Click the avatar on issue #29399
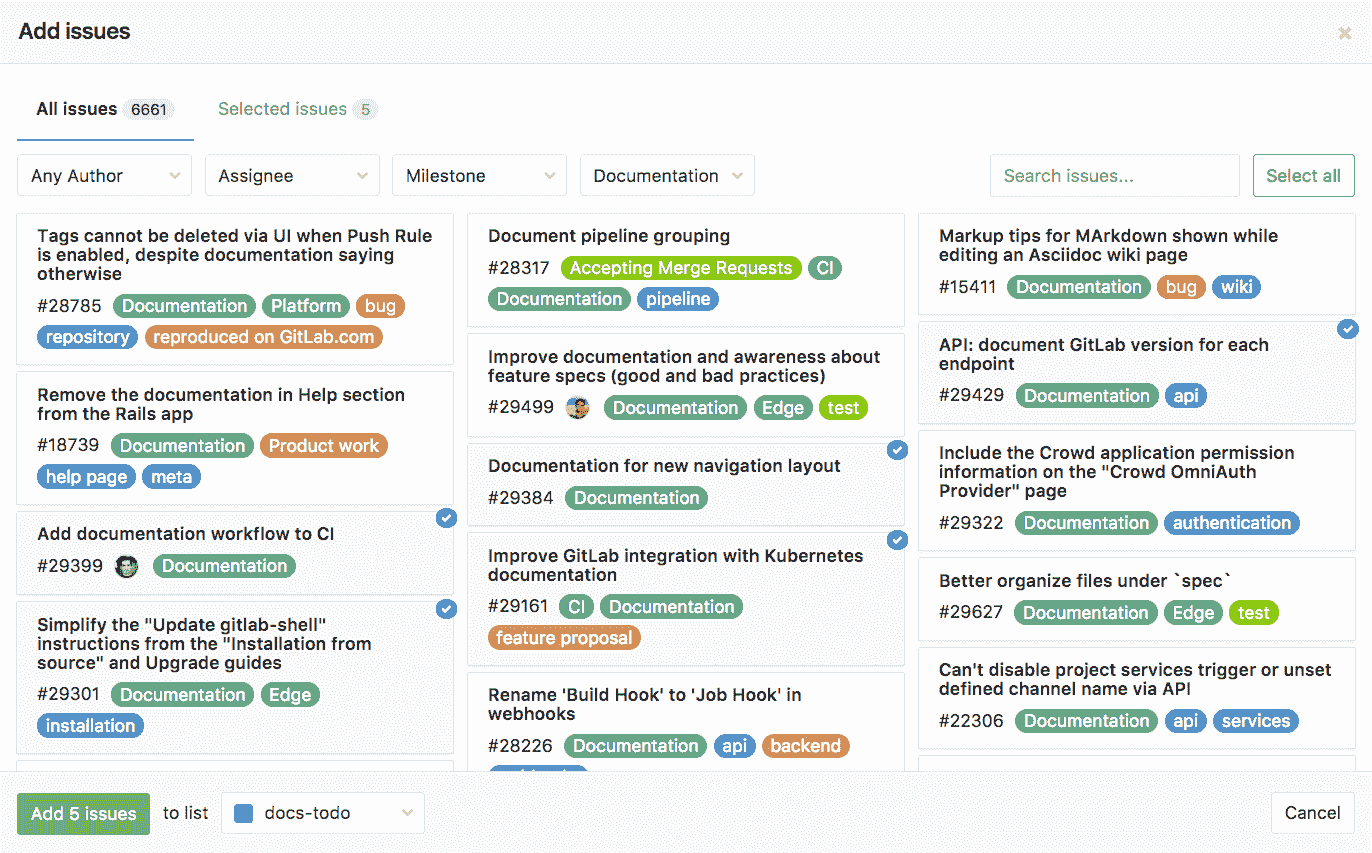 pyautogui.click(x=126, y=566)
